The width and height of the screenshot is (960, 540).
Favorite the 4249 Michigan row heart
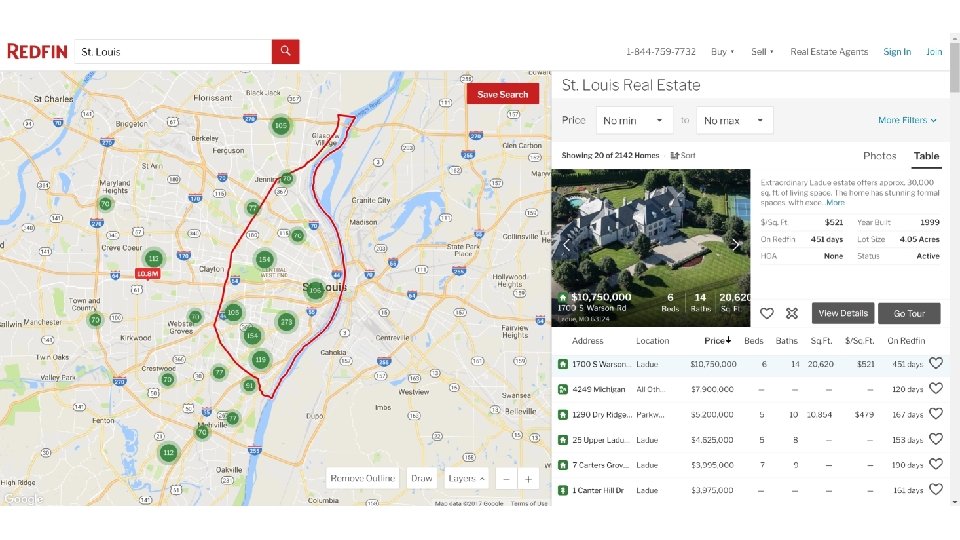936,388
